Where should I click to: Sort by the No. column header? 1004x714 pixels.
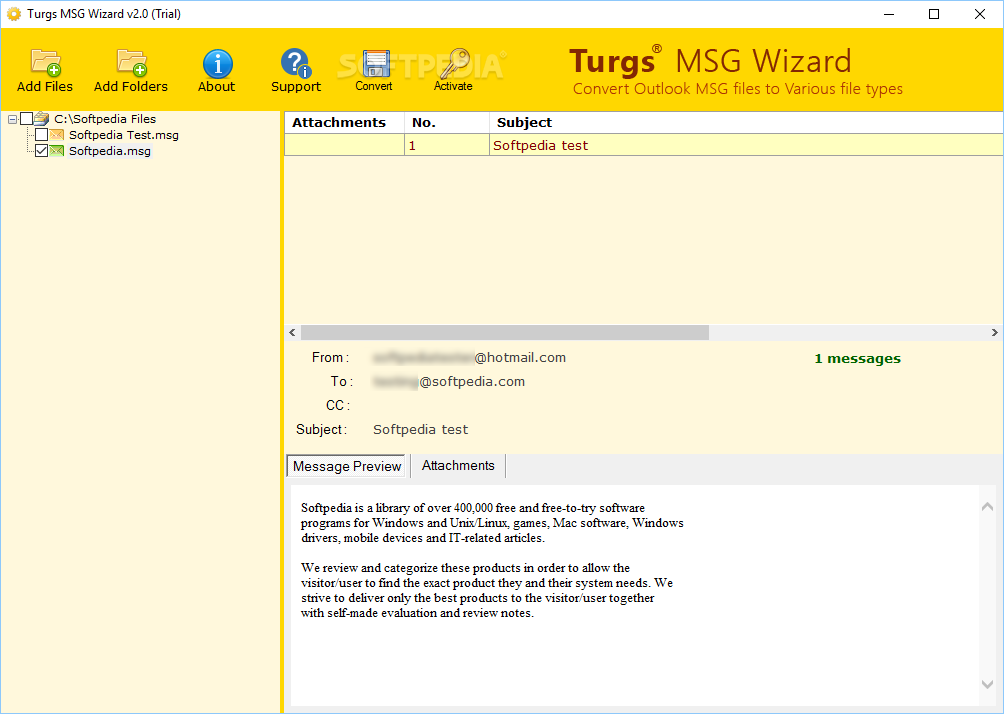(447, 122)
